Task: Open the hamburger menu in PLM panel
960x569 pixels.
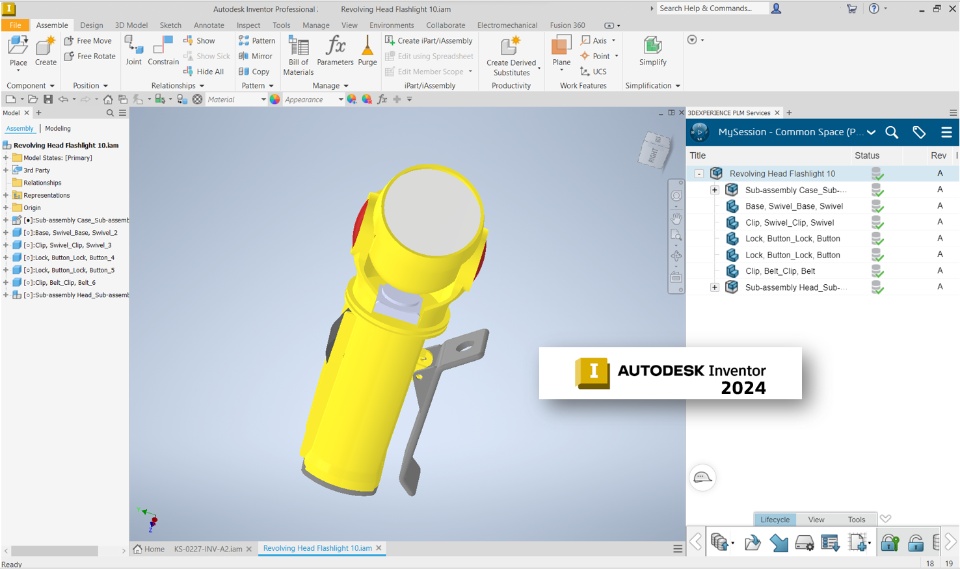Action: 947,132
